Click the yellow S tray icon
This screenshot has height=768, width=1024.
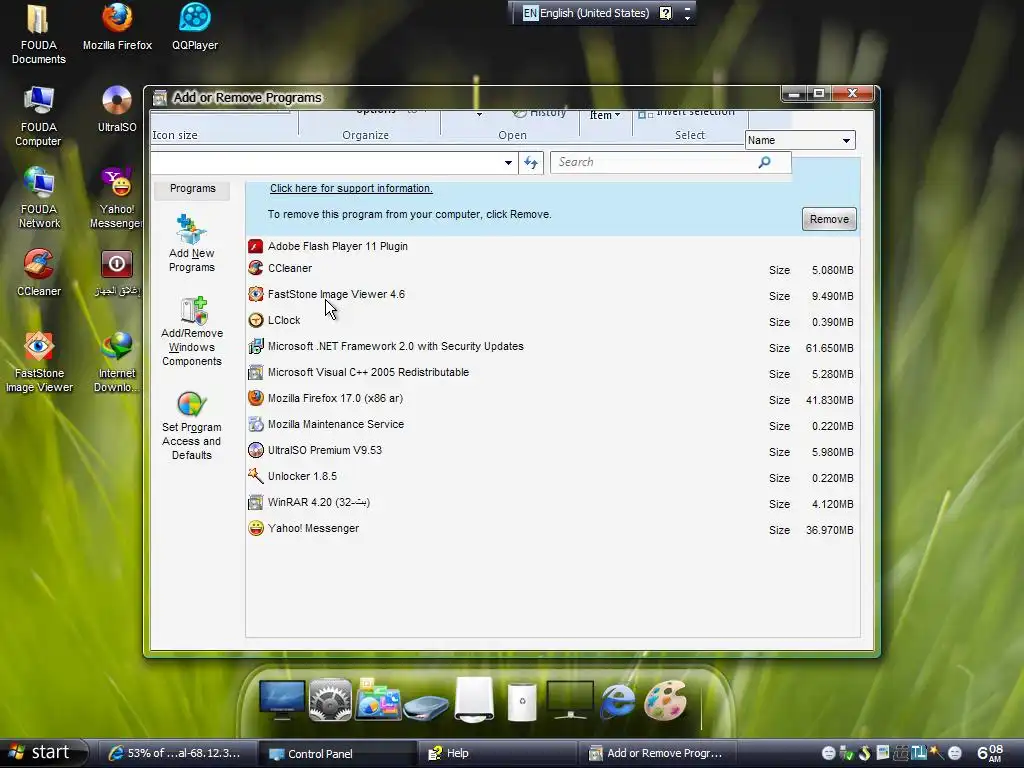click(x=865, y=754)
